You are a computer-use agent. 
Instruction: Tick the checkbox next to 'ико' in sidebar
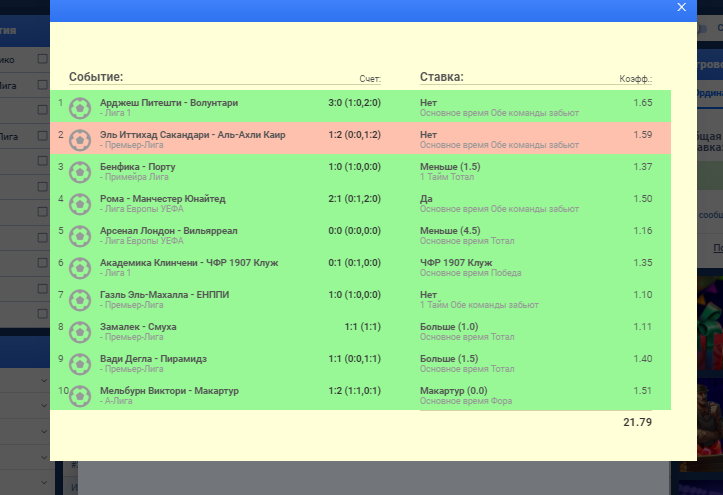42,60
